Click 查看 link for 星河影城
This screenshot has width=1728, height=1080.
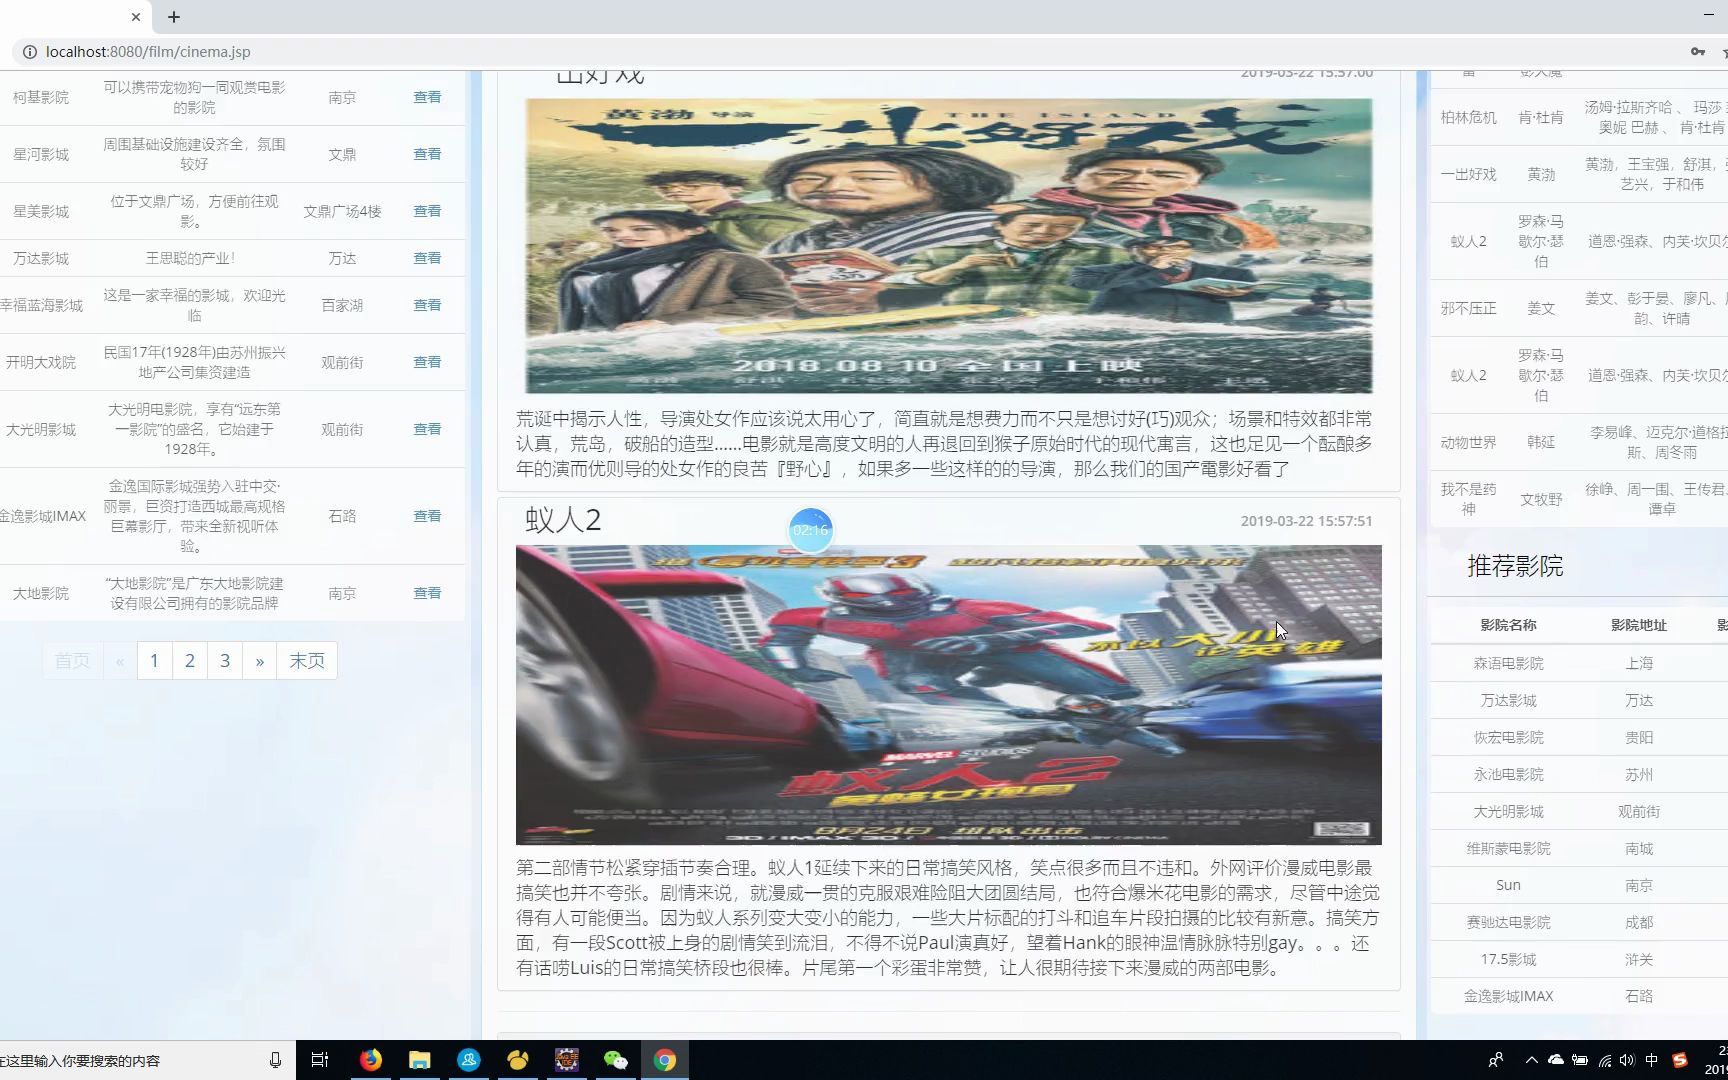(427, 154)
